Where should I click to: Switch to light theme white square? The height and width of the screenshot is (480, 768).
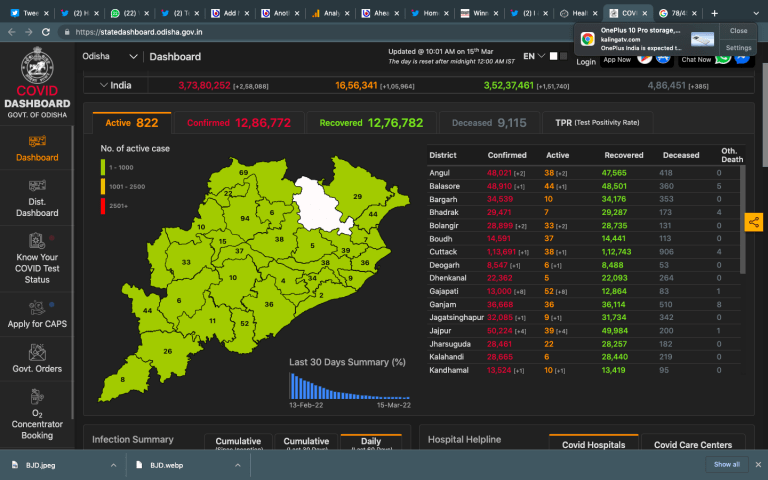coord(553,56)
